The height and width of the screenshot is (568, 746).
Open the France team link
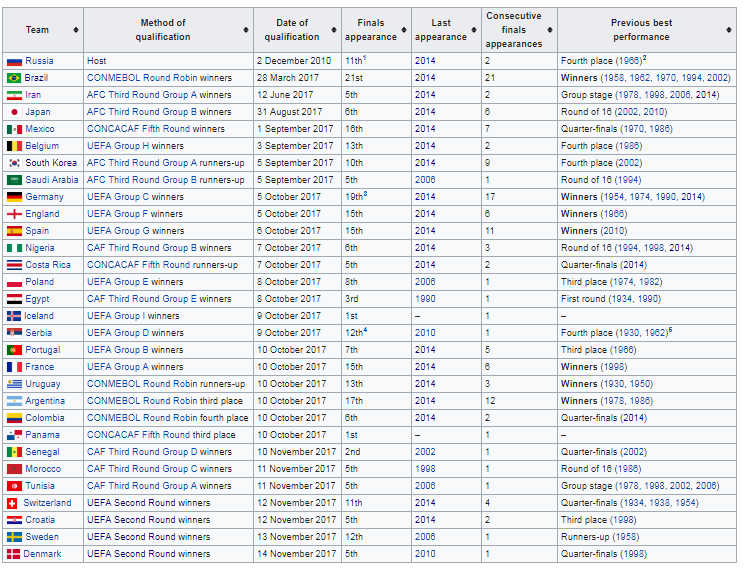click(39, 367)
